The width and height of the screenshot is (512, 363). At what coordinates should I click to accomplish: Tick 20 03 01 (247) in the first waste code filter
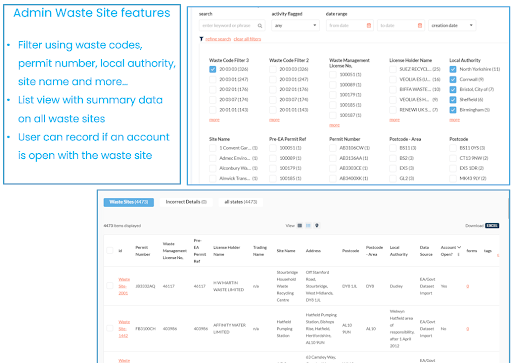pos(213,79)
